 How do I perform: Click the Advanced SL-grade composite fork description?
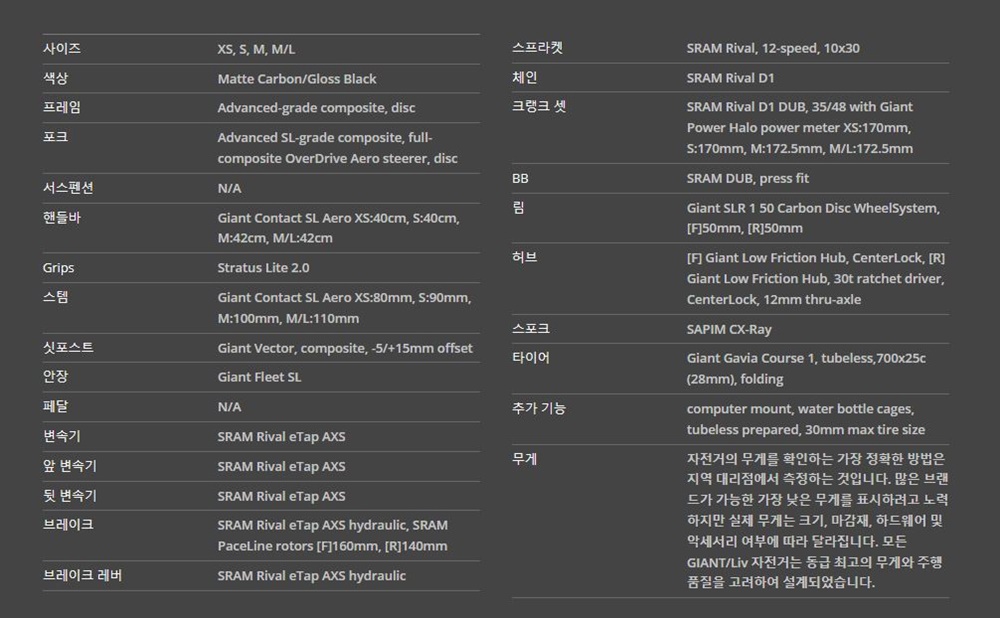[337, 148]
